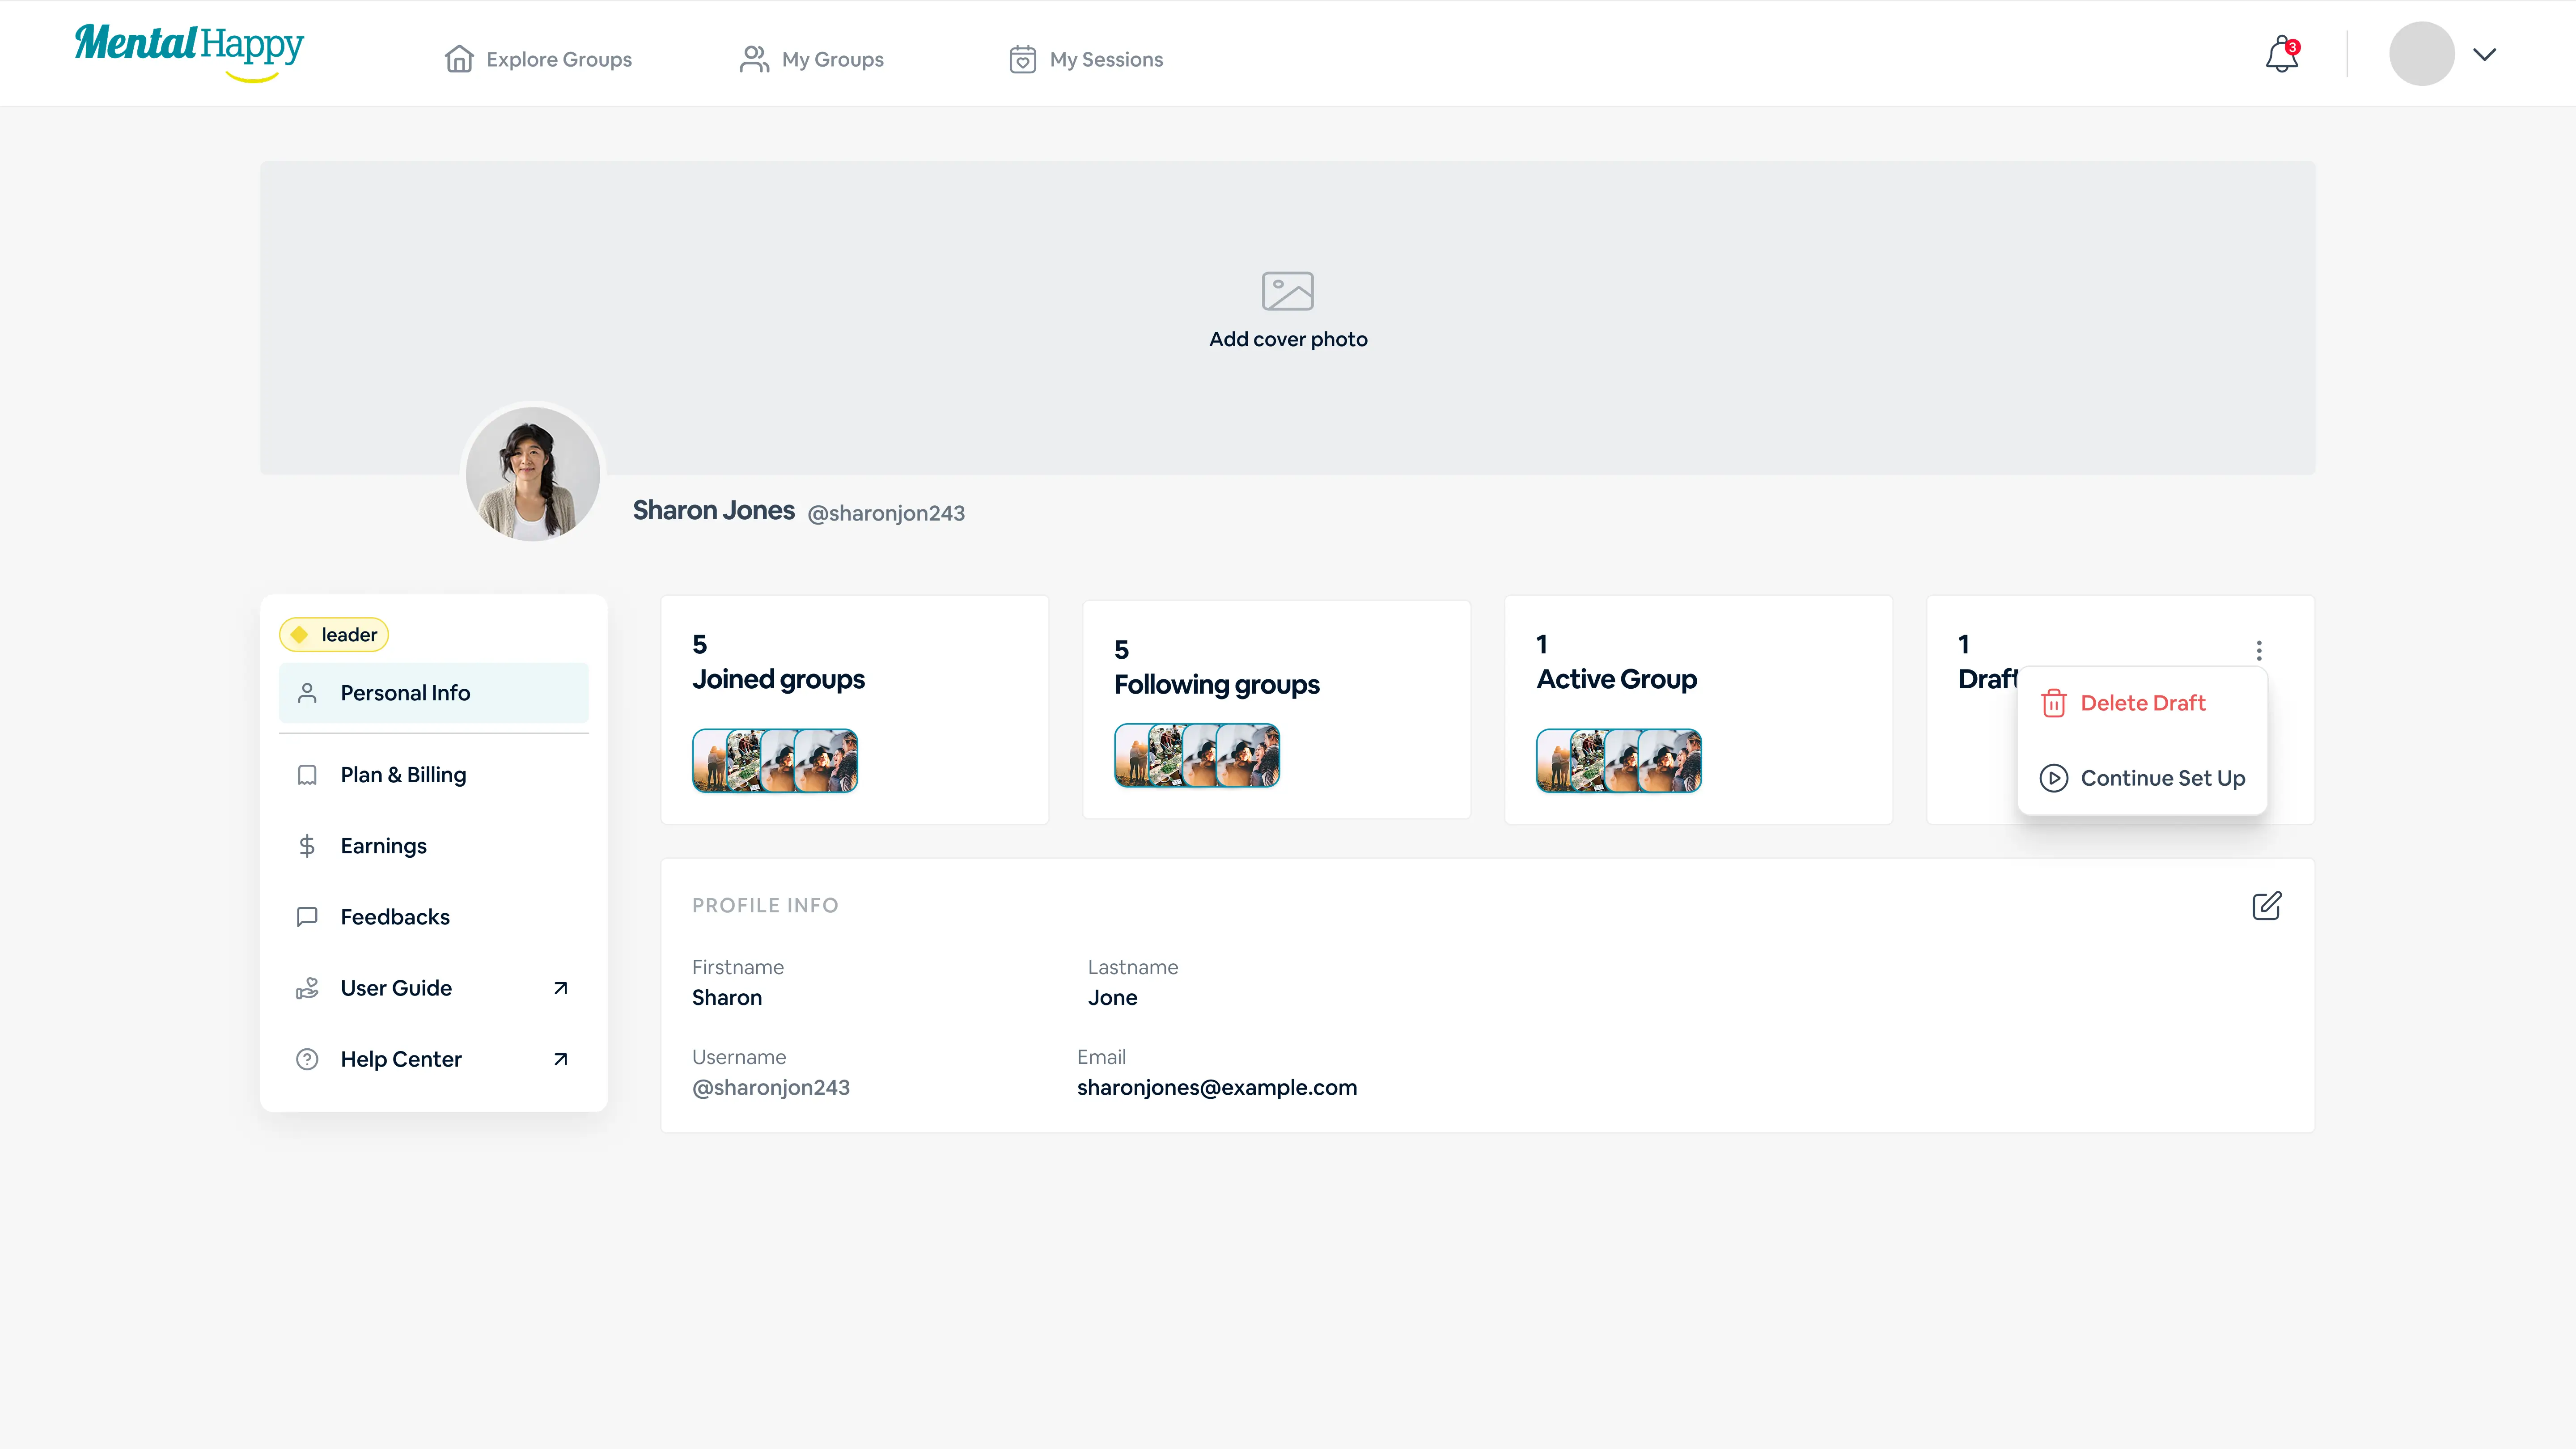Click the leader badge
This screenshot has height=1449, width=2576.
[334, 635]
